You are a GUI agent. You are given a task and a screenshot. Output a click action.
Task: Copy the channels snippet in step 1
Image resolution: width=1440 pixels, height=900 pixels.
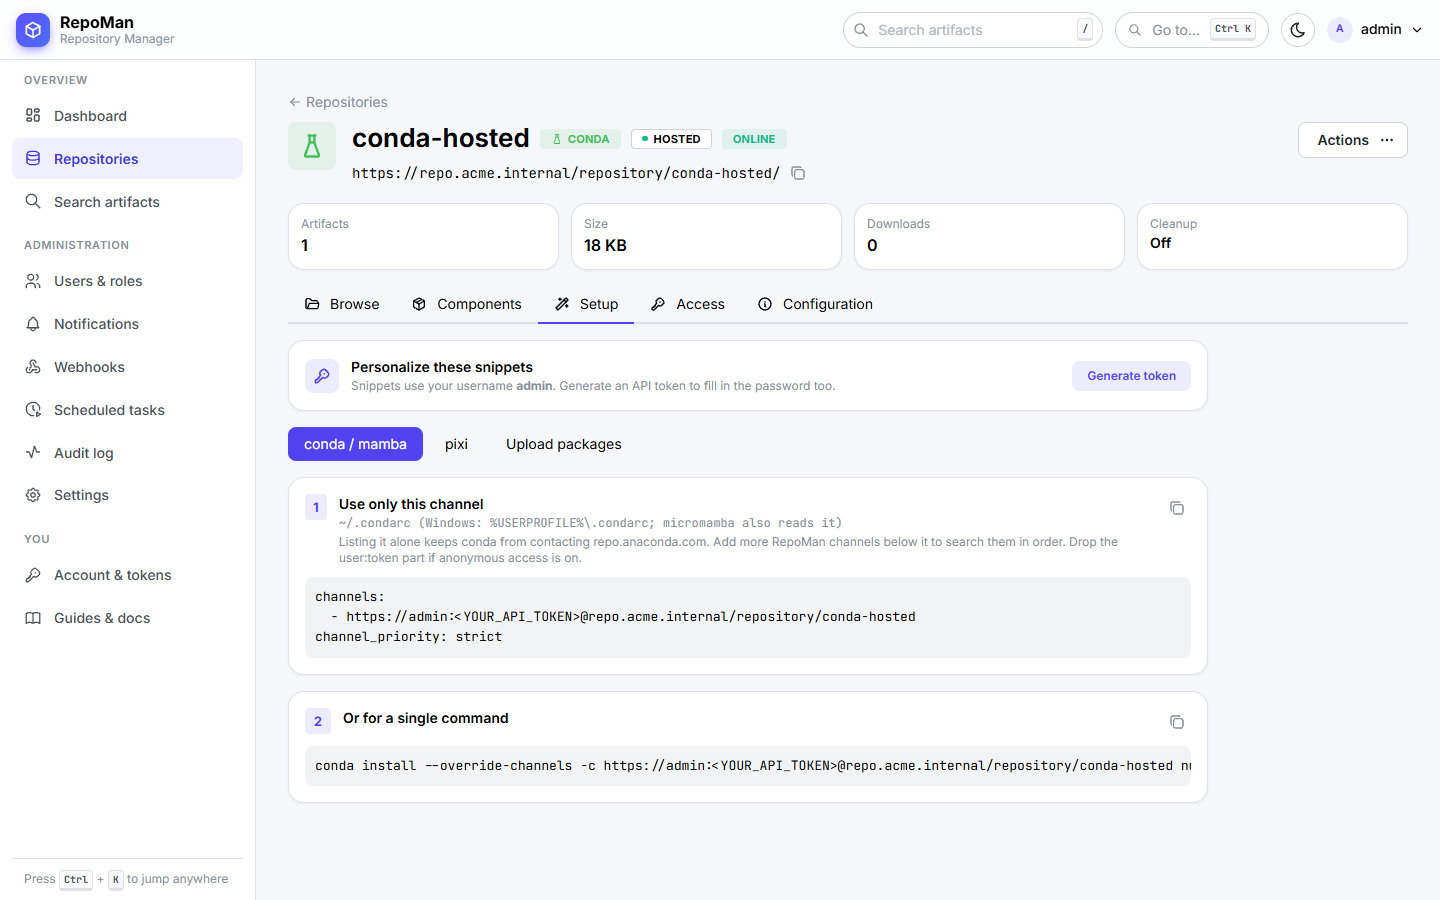pyautogui.click(x=1177, y=508)
